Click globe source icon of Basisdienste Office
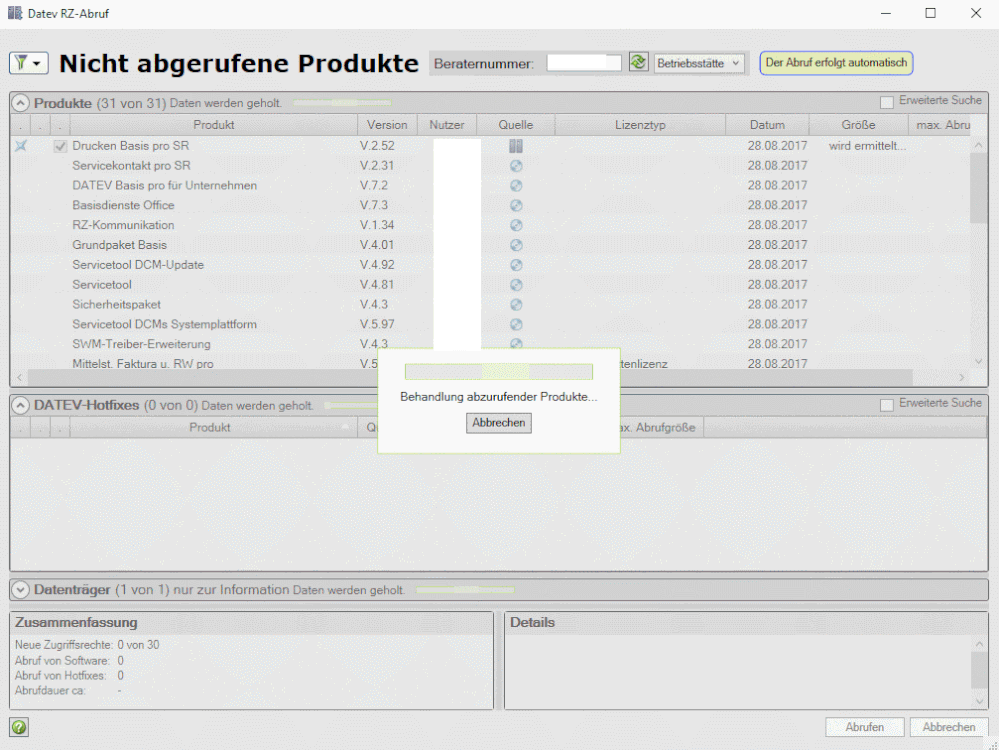The image size is (999, 750). (516, 205)
